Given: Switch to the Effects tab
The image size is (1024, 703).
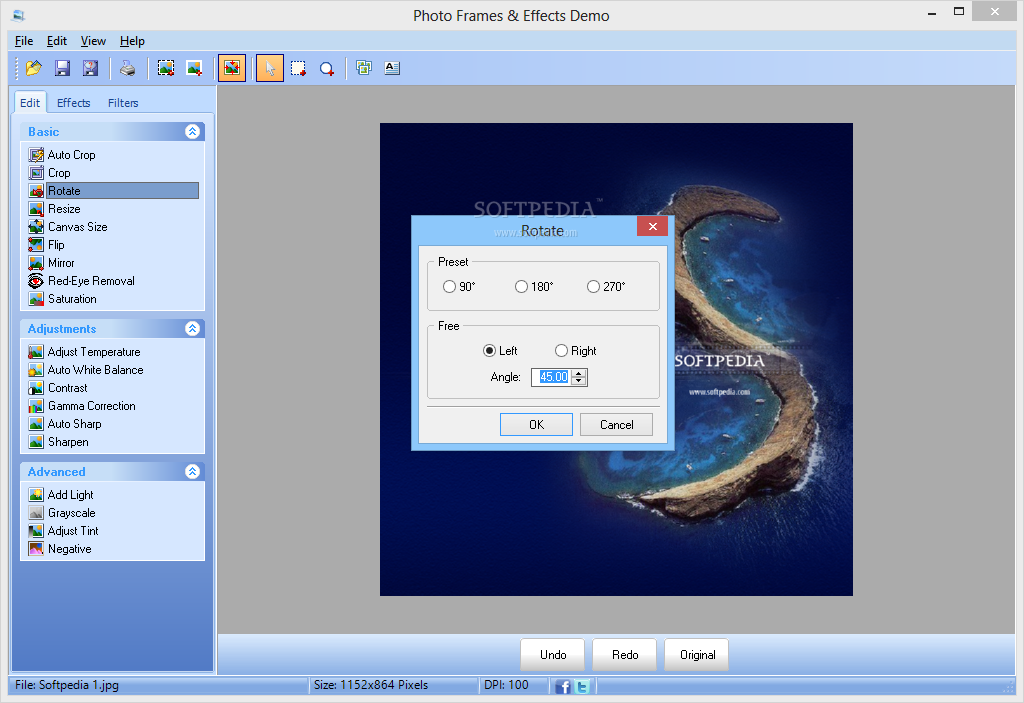Looking at the screenshot, I should [x=73, y=103].
